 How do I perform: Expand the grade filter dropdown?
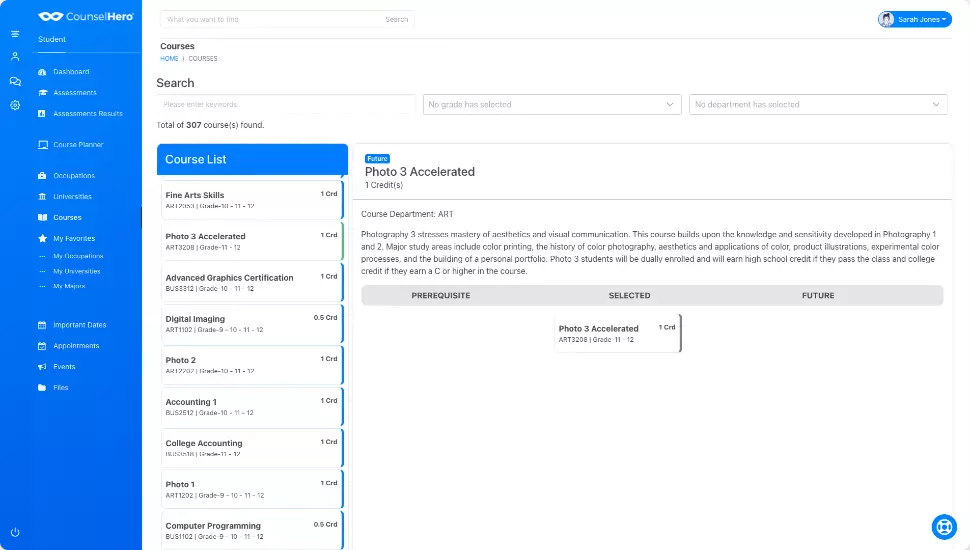[x=552, y=104]
